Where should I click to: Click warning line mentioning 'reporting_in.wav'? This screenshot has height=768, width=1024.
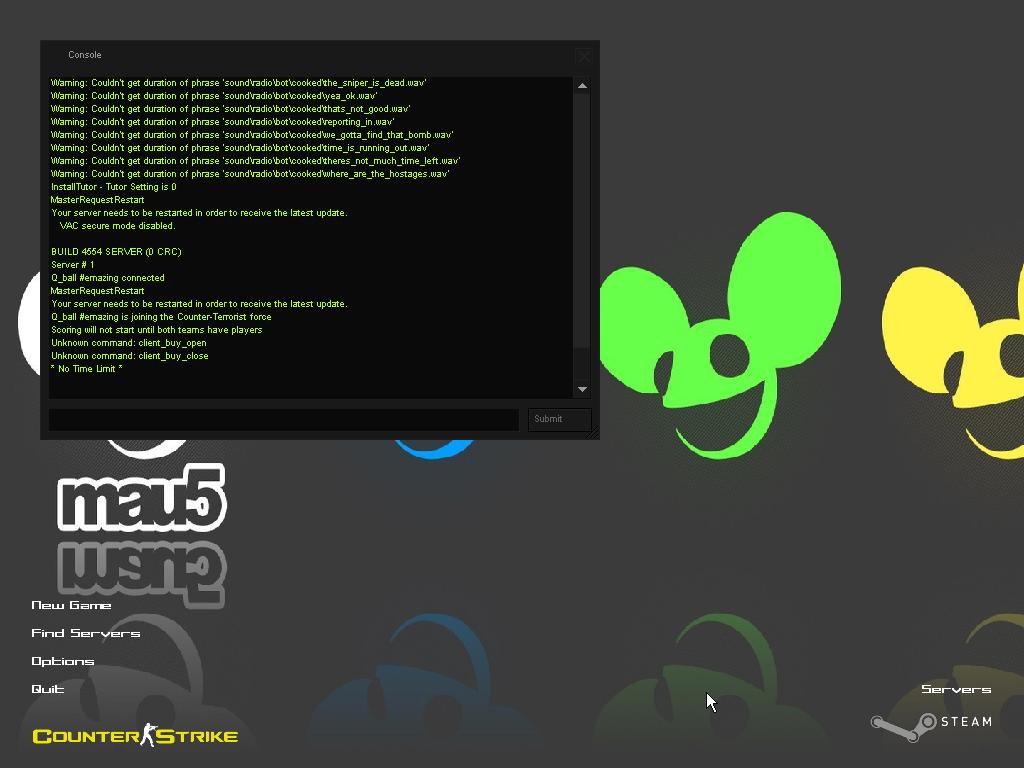(x=223, y=122)
